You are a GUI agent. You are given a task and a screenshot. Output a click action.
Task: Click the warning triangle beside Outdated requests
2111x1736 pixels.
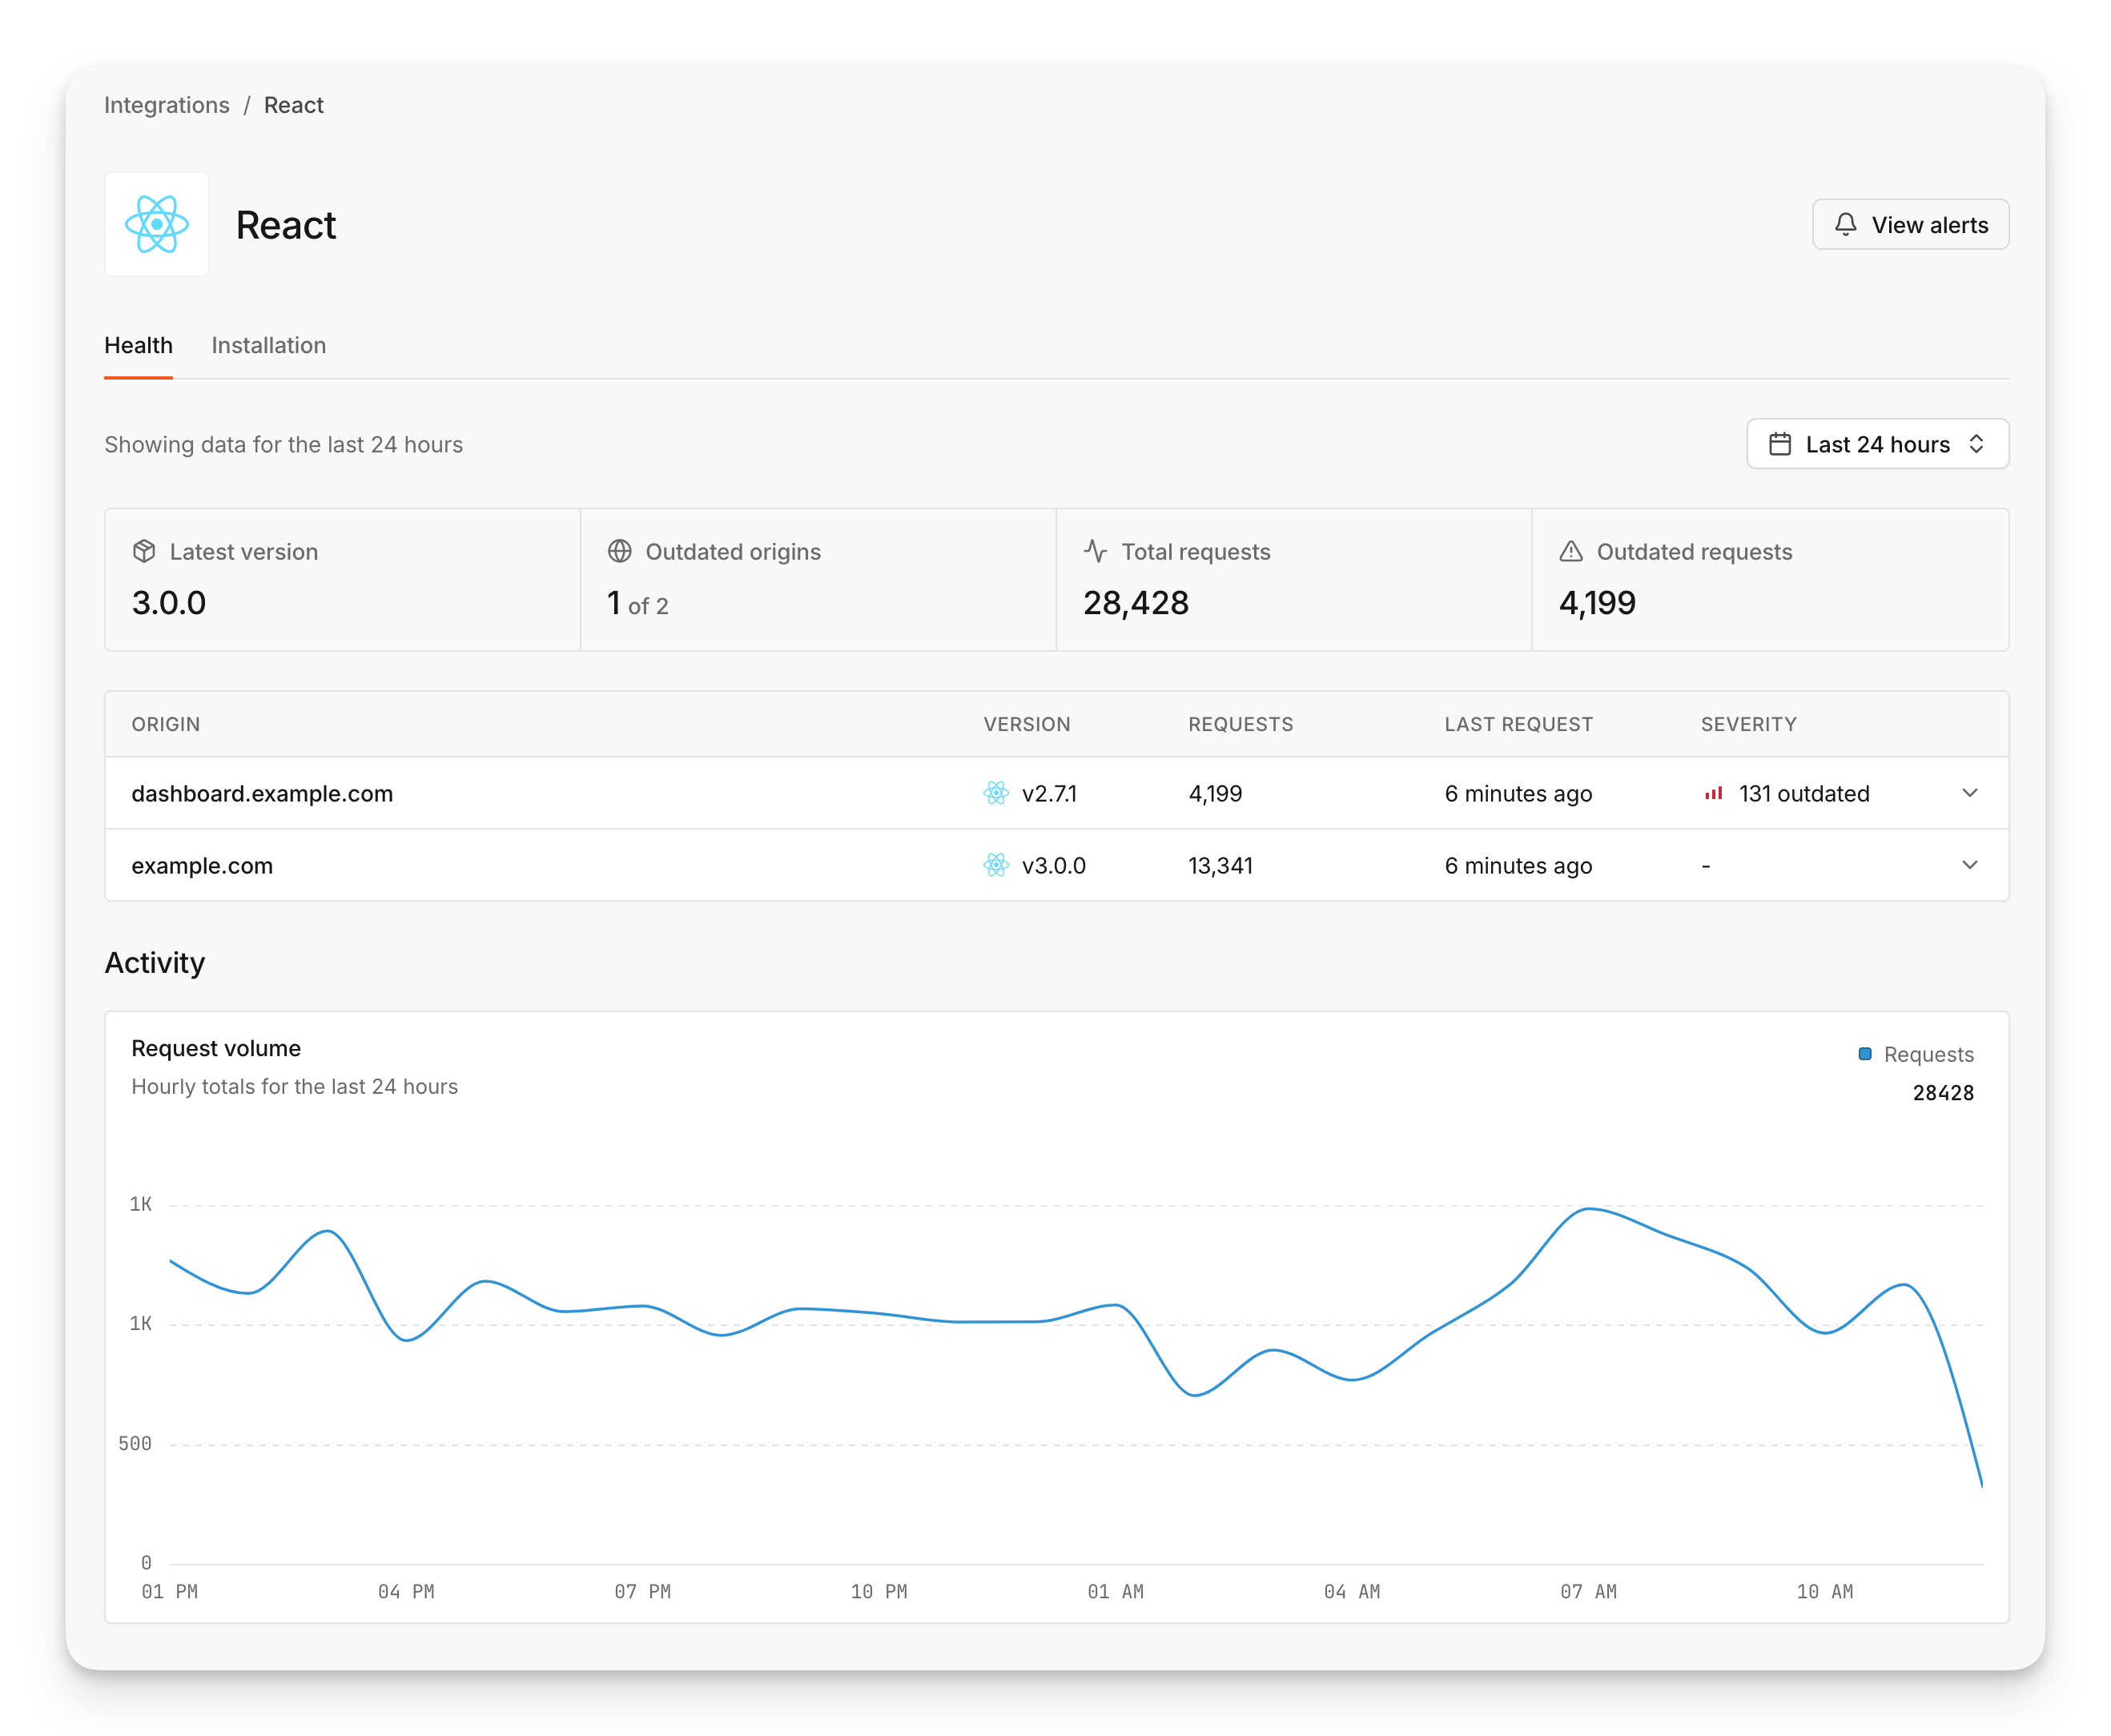1571,551
